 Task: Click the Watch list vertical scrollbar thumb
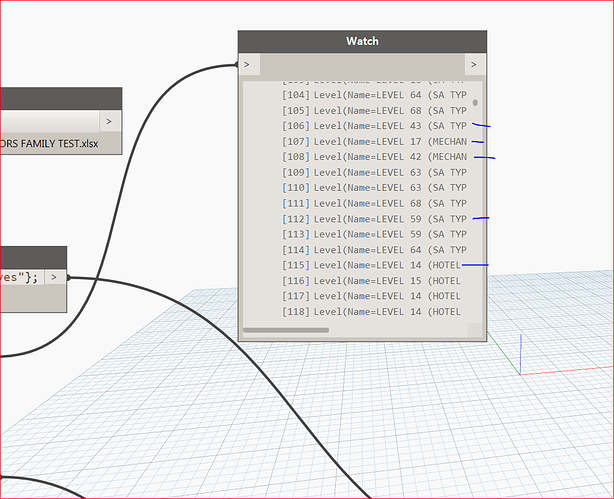[x=475, y=103]
